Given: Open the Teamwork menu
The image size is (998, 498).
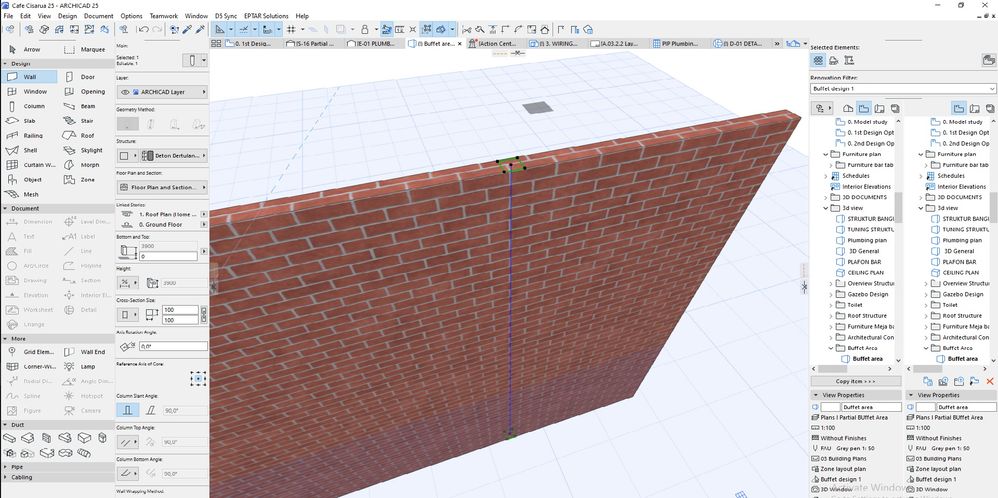Looking at the screenshot, I should click(164, 16).
